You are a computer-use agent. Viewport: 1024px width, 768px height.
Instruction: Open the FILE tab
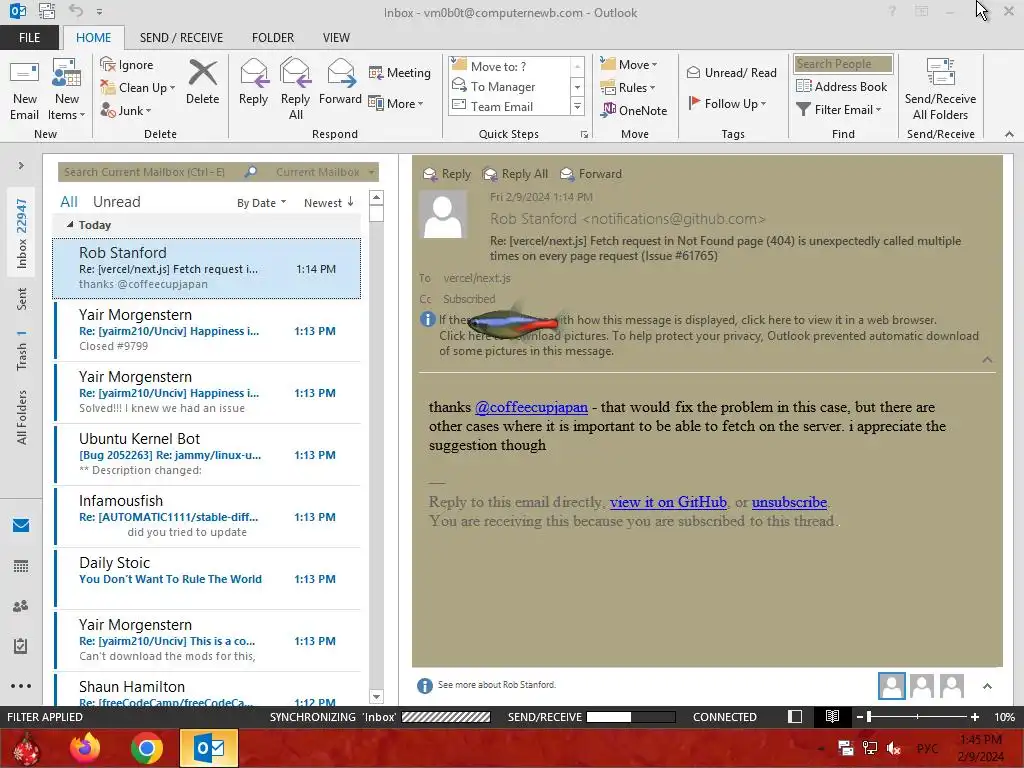pos(29,37)
